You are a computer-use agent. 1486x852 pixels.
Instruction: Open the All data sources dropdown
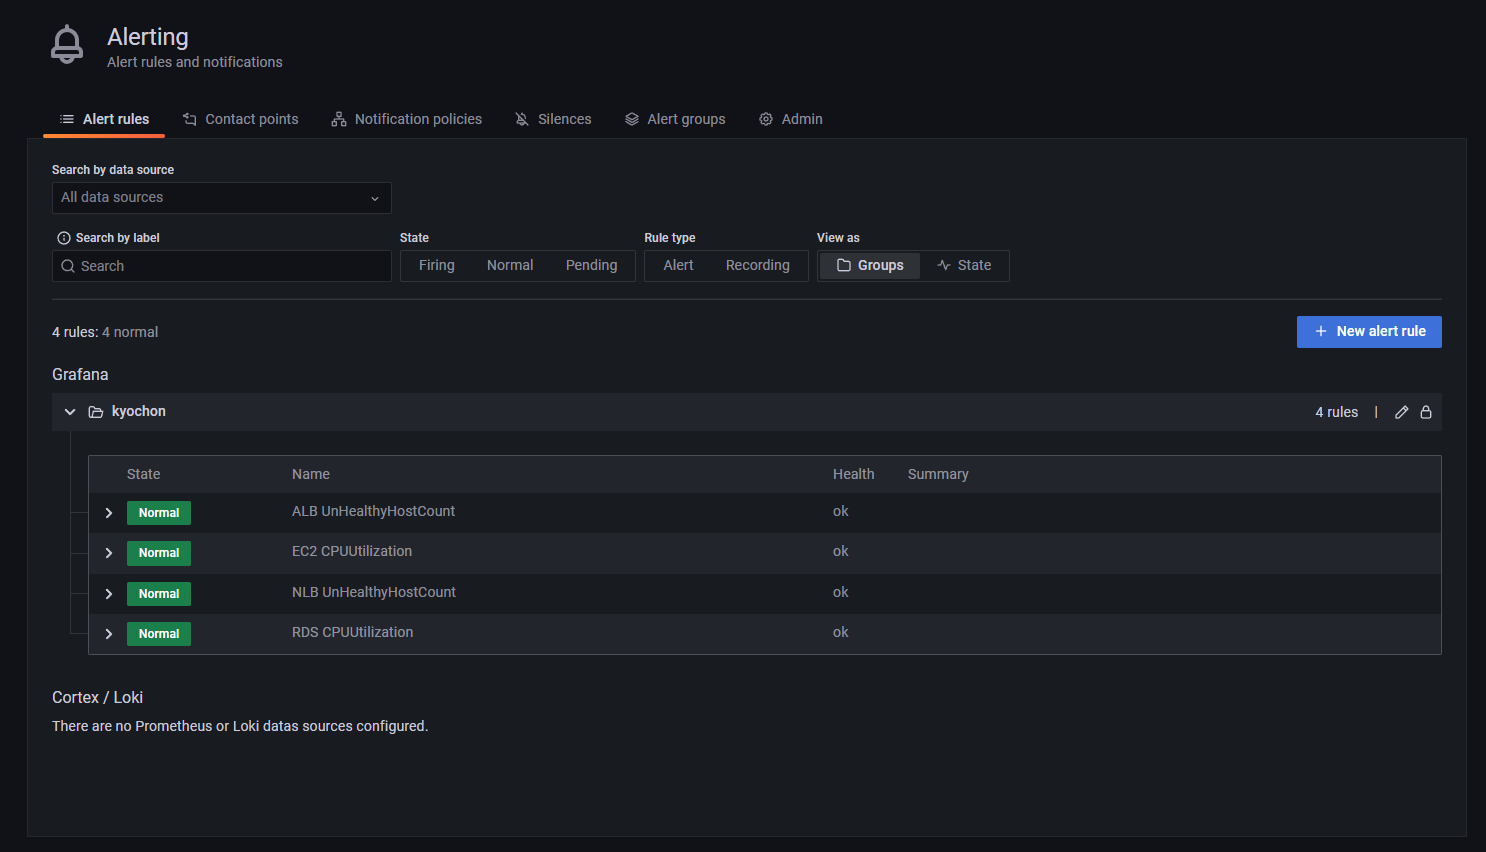tap(221, 198)
